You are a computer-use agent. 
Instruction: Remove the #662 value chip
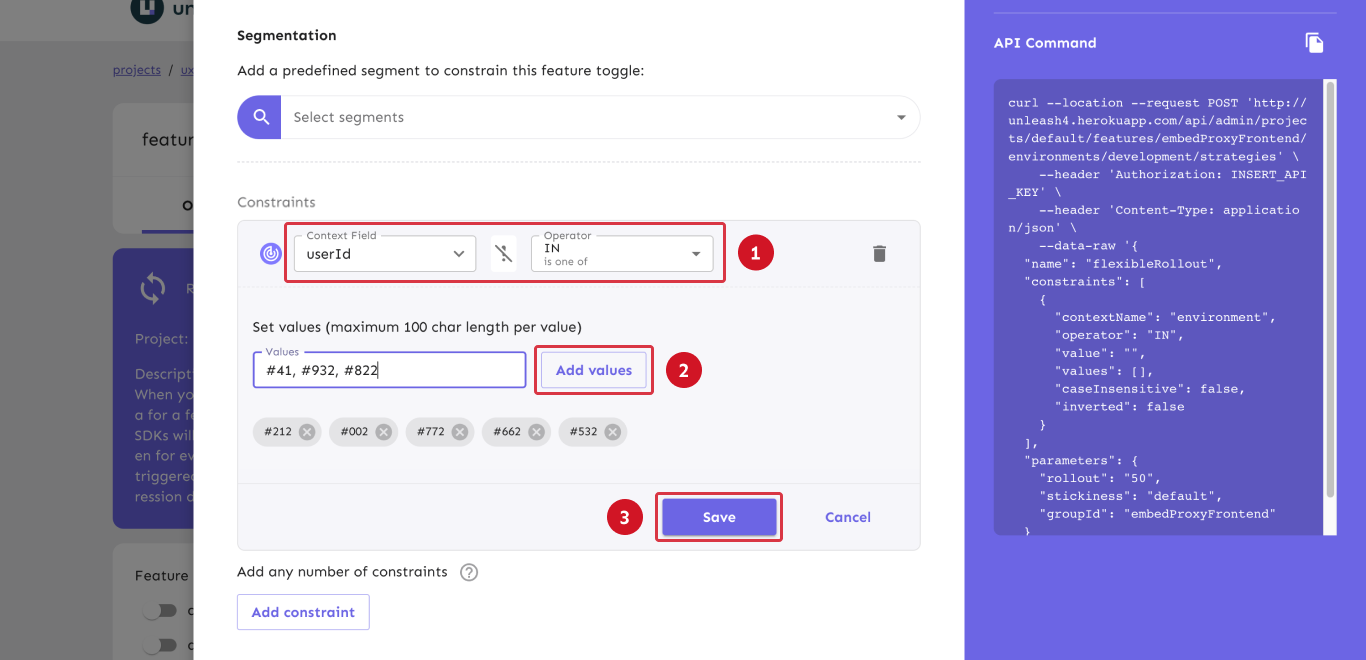pyautogui.click(x=536, y=432)
